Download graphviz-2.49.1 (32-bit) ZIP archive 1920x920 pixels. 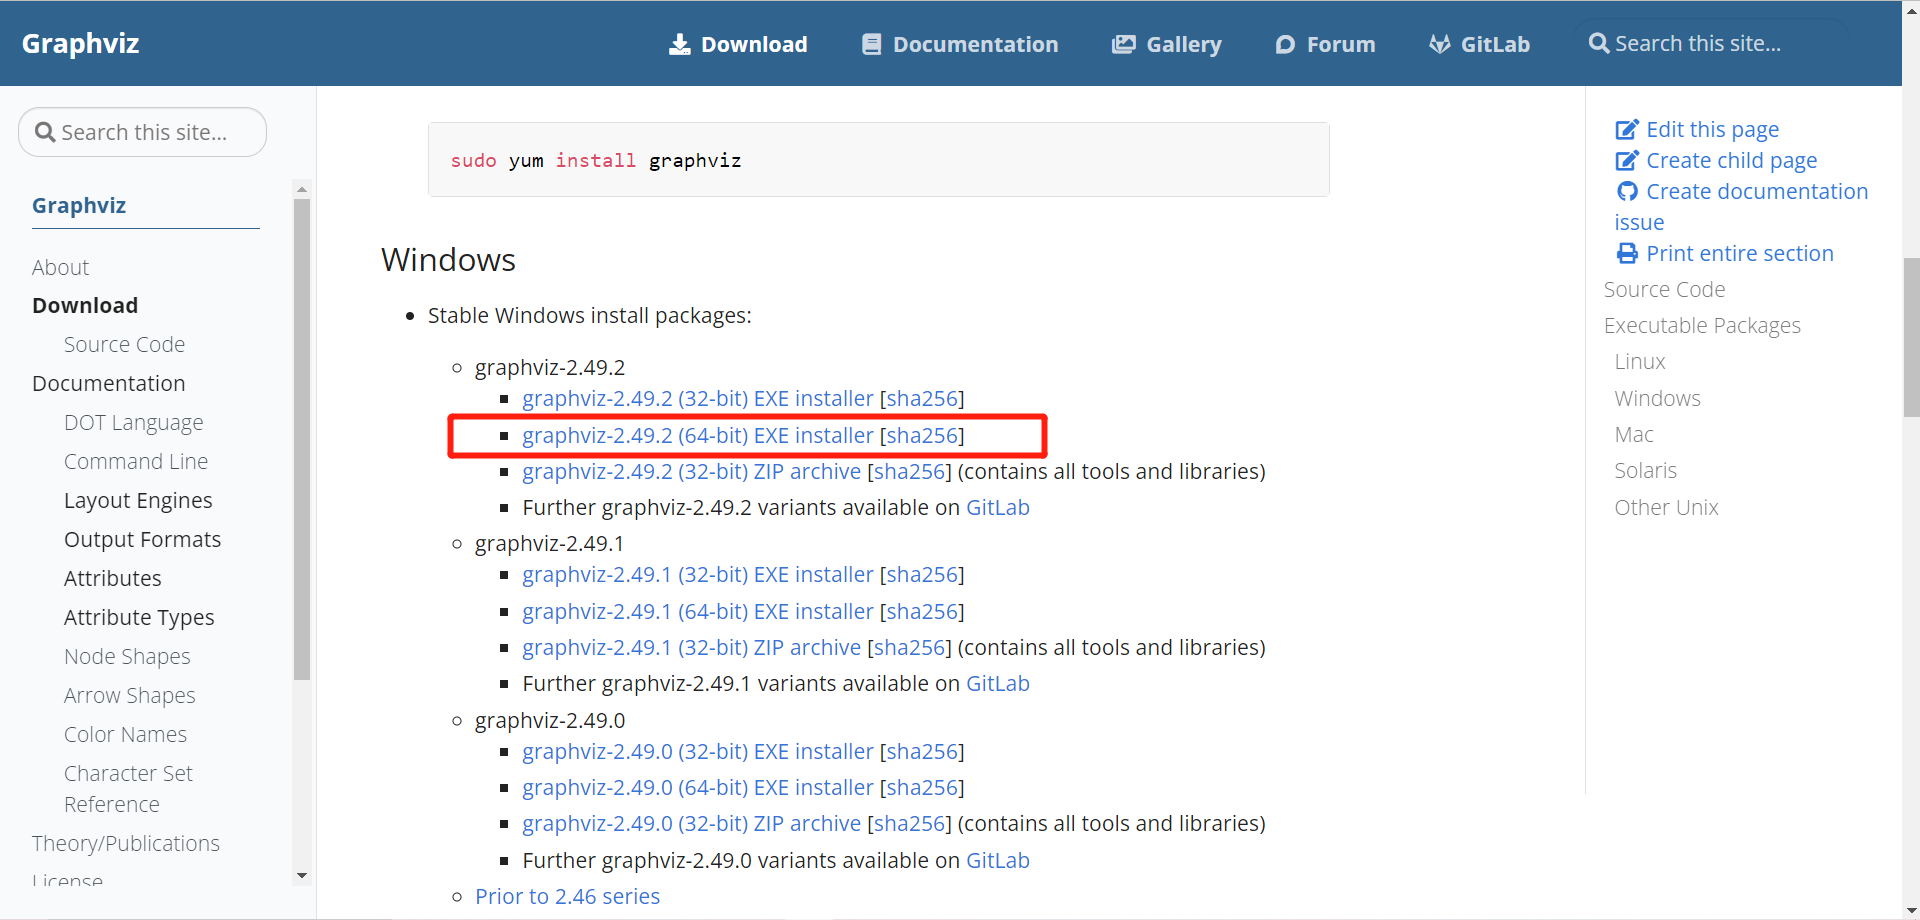pos(691,647)
